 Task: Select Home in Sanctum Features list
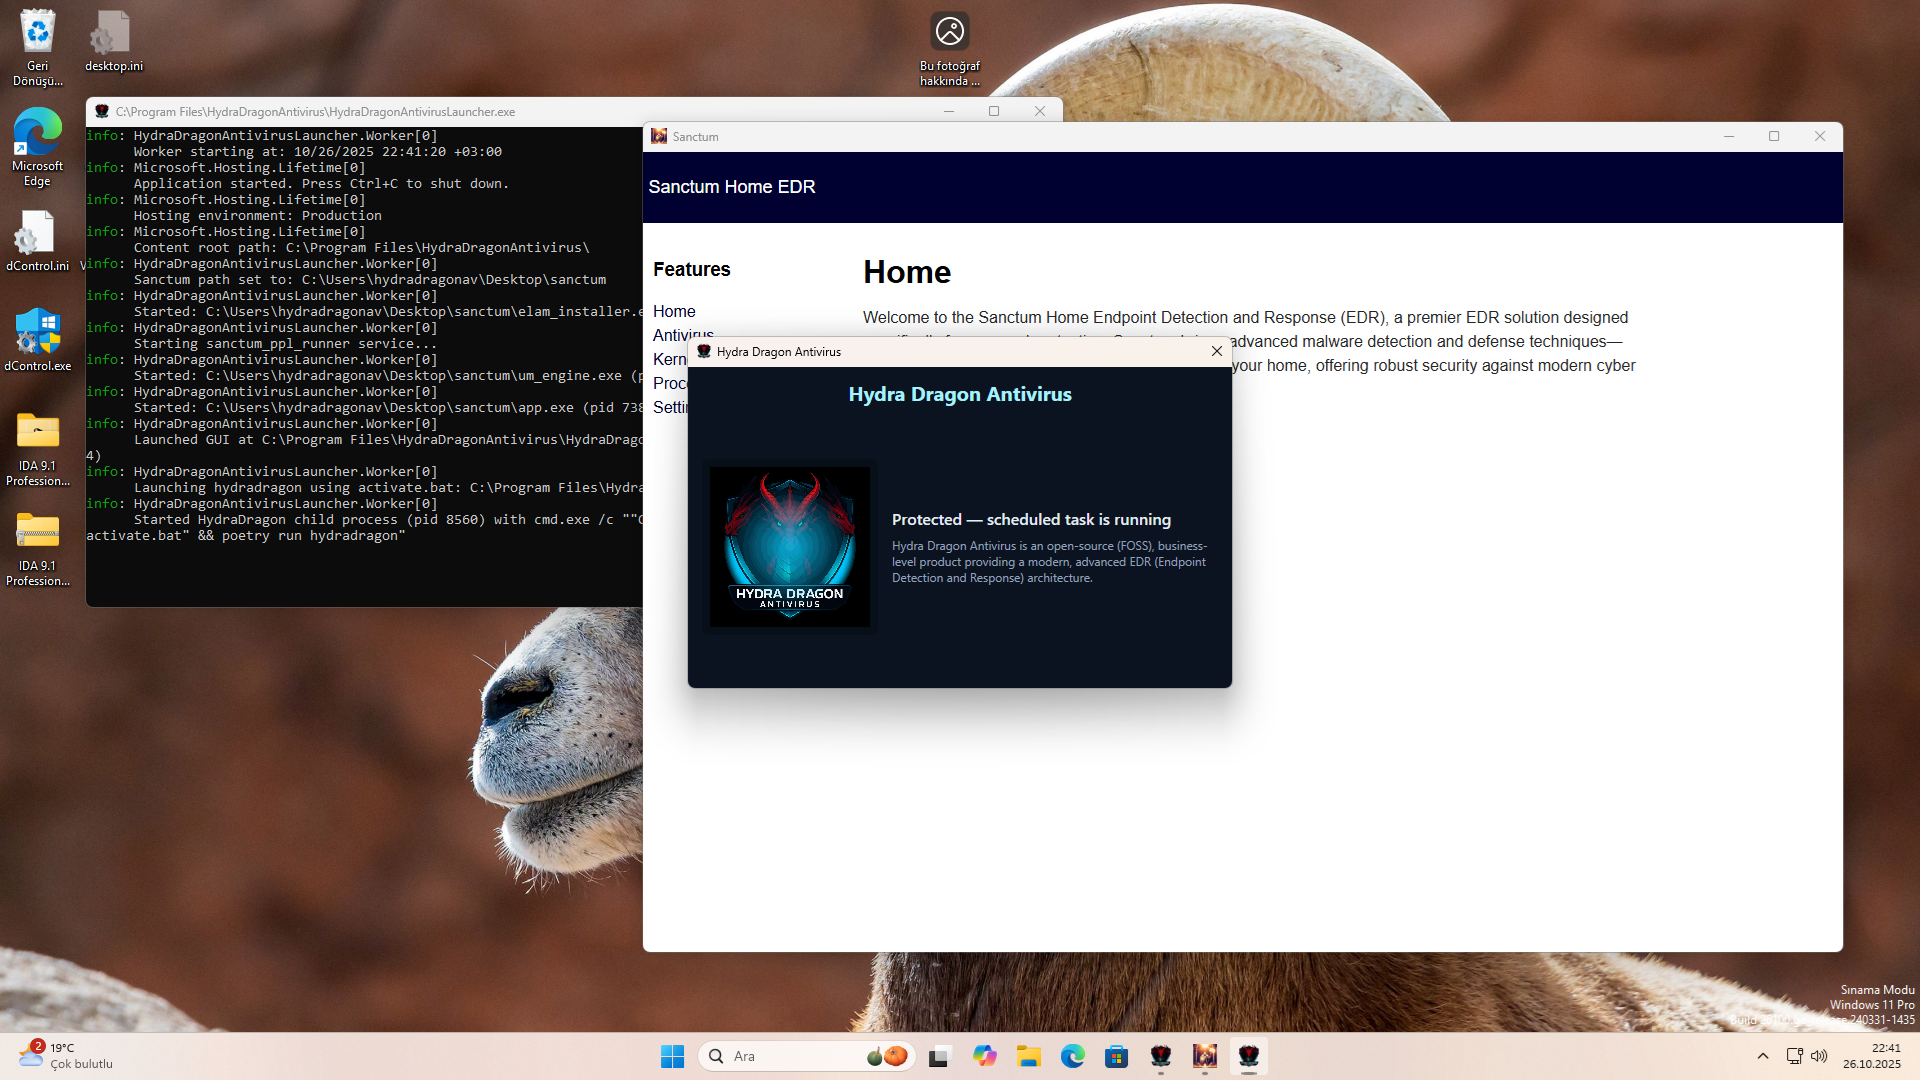click(674, 311)
